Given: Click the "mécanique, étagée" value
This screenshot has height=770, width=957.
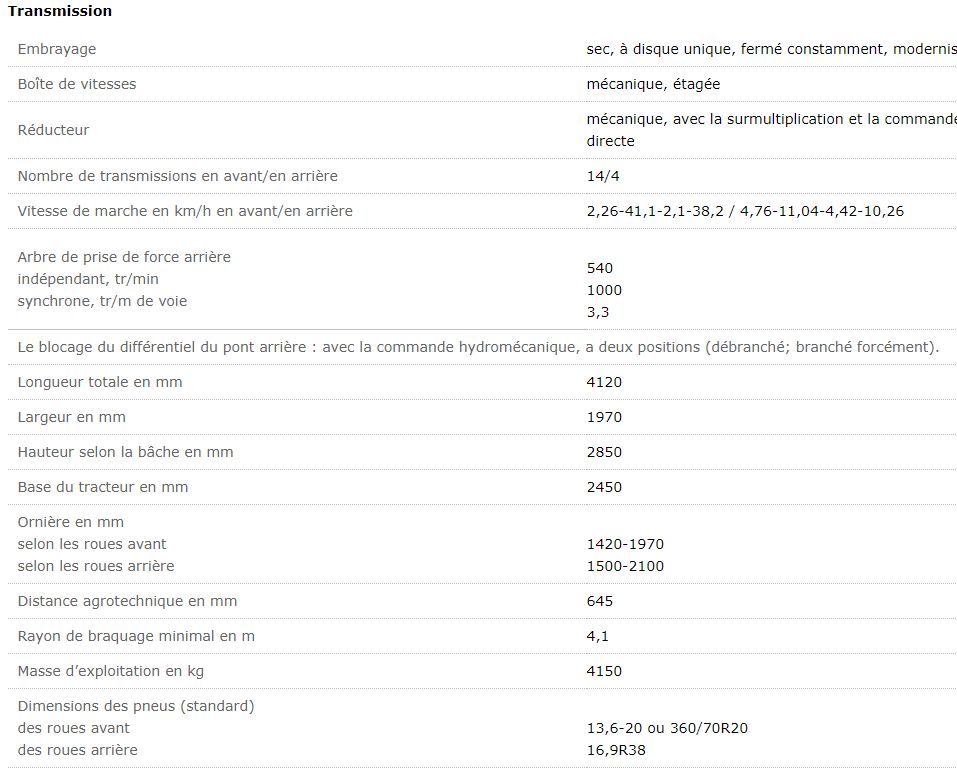Looking at the screenshot, I should (x=653, y=84).
